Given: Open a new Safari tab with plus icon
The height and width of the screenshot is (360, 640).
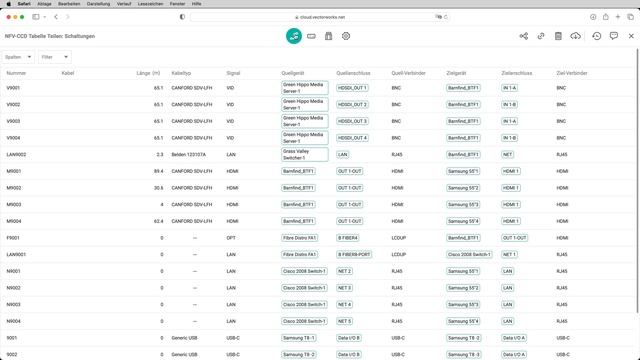Looking at the screenshot, I should click(618, 17).
